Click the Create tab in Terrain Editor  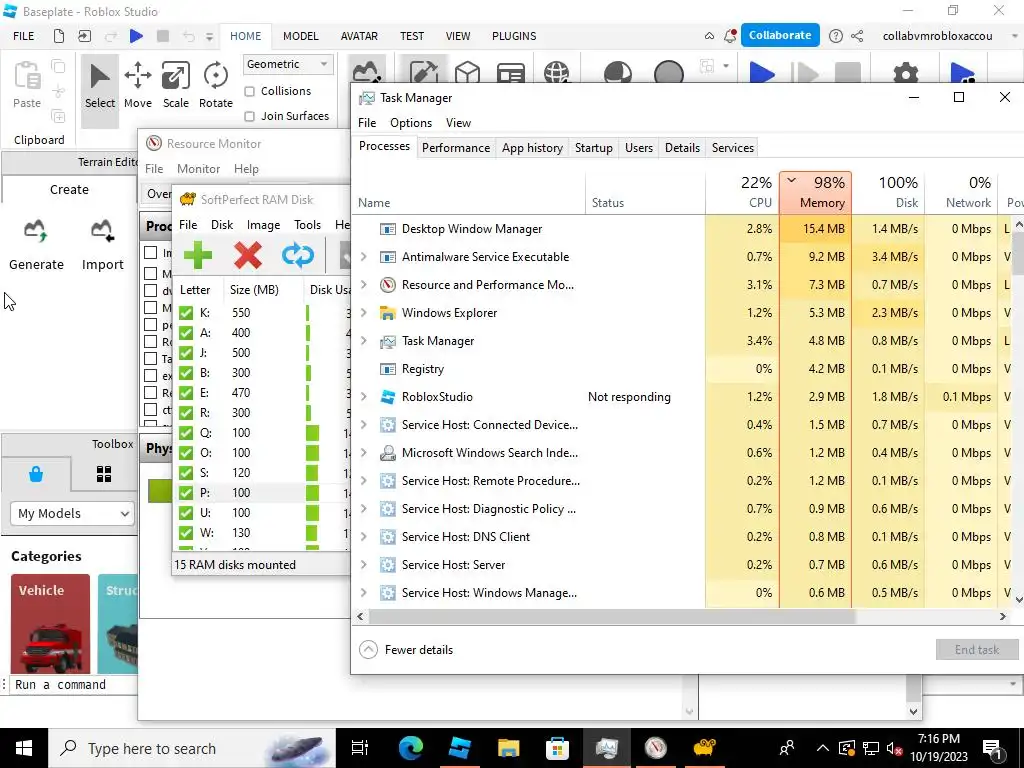point(69,189)
